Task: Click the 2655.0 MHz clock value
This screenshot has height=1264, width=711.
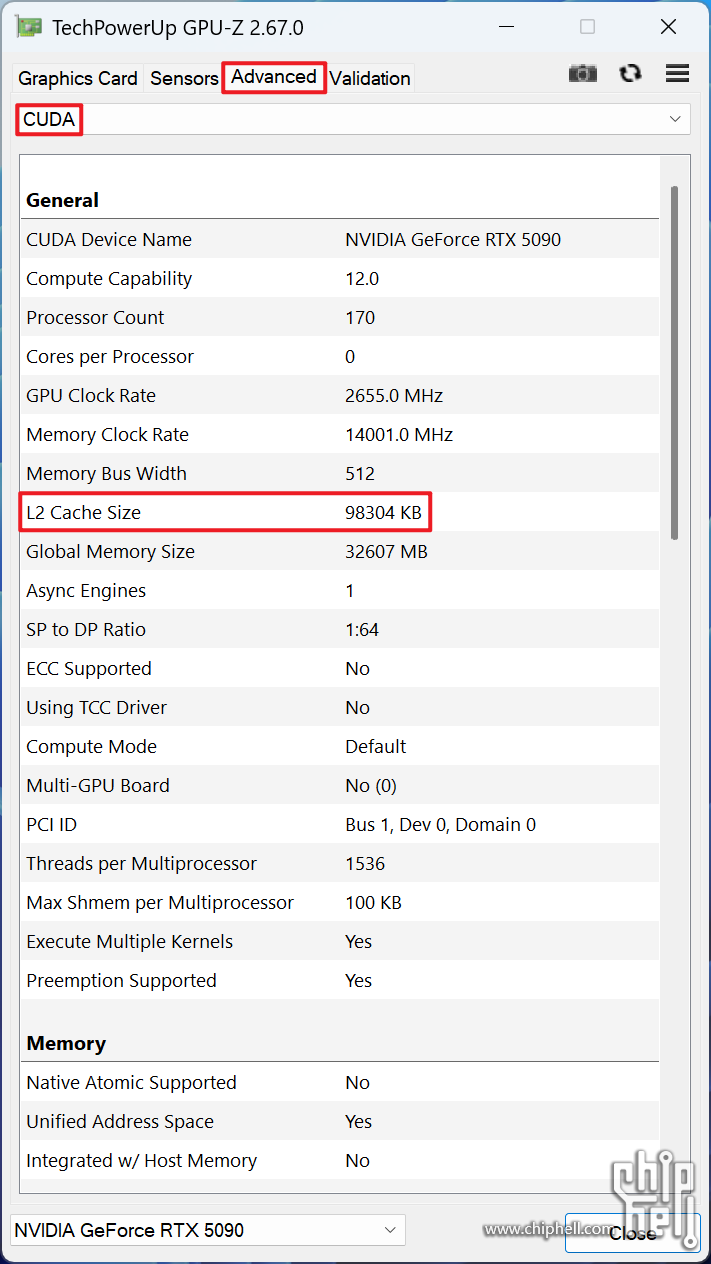Action: 394,396
